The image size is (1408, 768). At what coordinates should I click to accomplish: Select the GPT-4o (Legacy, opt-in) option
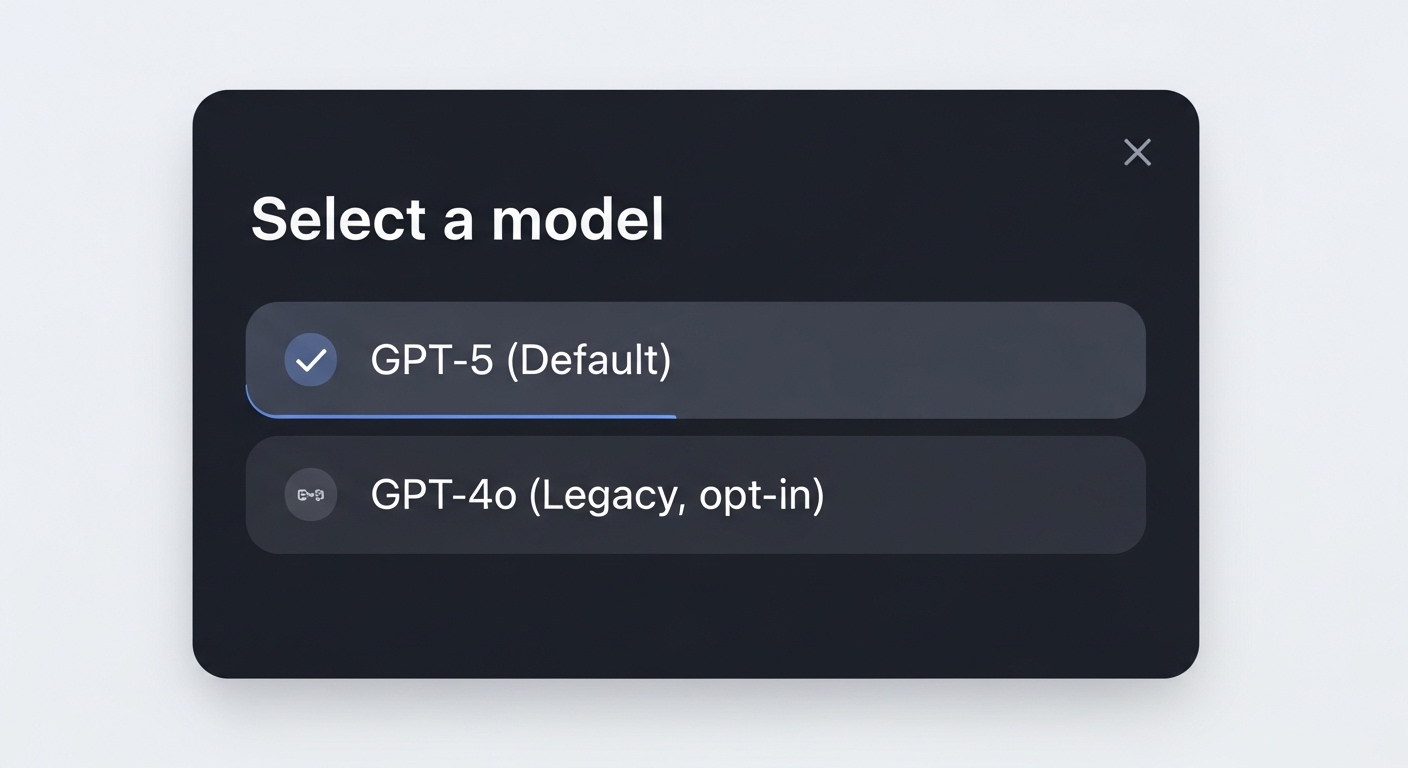(x=695, y=495)
